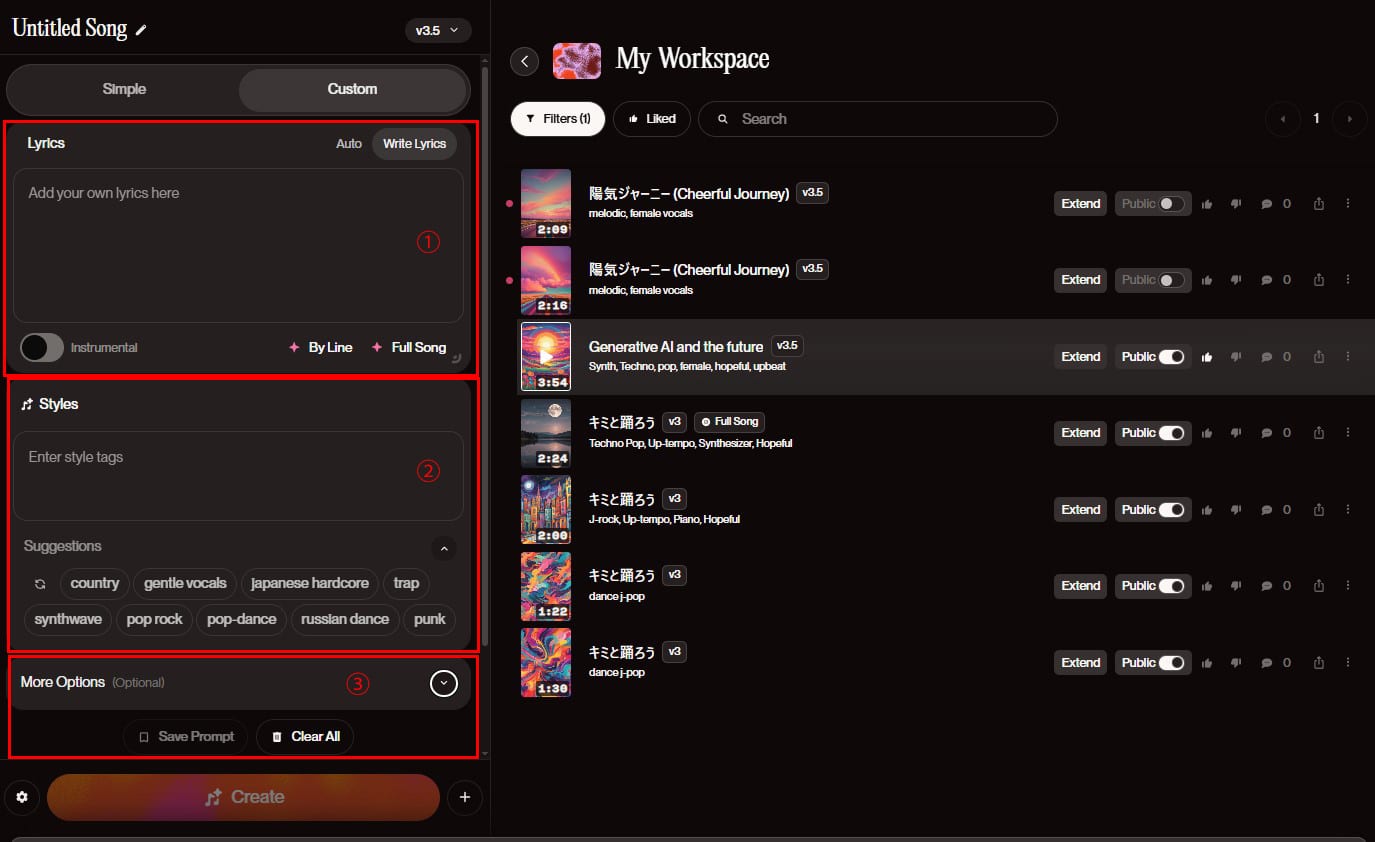
Task: Go back with the workspace back arrow
Action: pos(524,61)
